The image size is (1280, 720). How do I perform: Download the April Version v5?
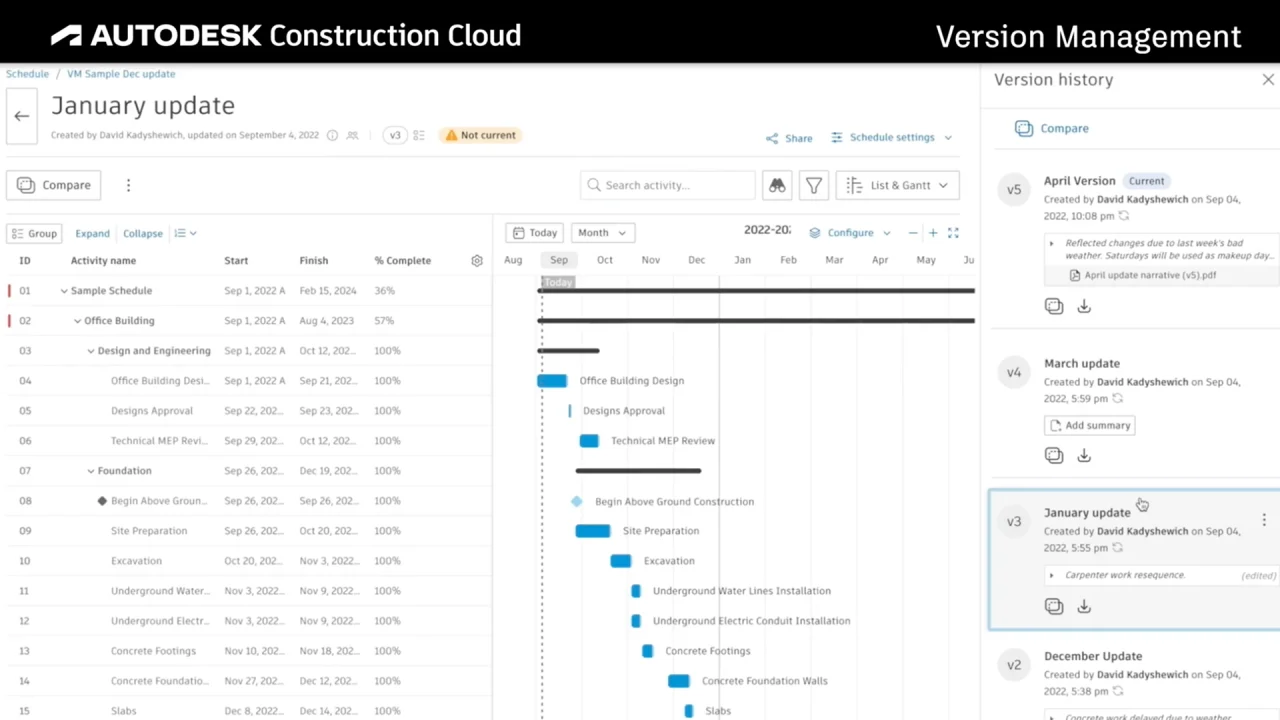[1084, 307]
